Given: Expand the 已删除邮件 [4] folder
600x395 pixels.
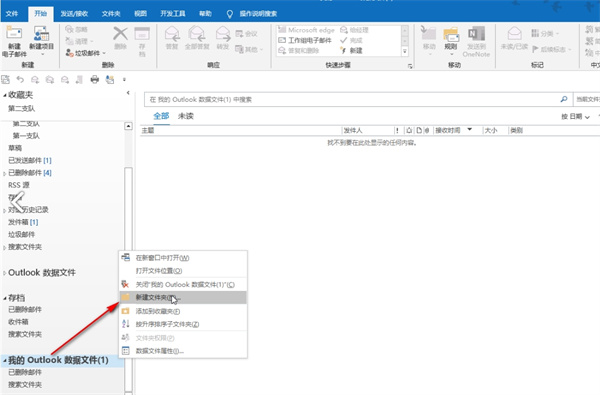Looking at the screenshot, I should pyautogui.click(x=4, y=173).
